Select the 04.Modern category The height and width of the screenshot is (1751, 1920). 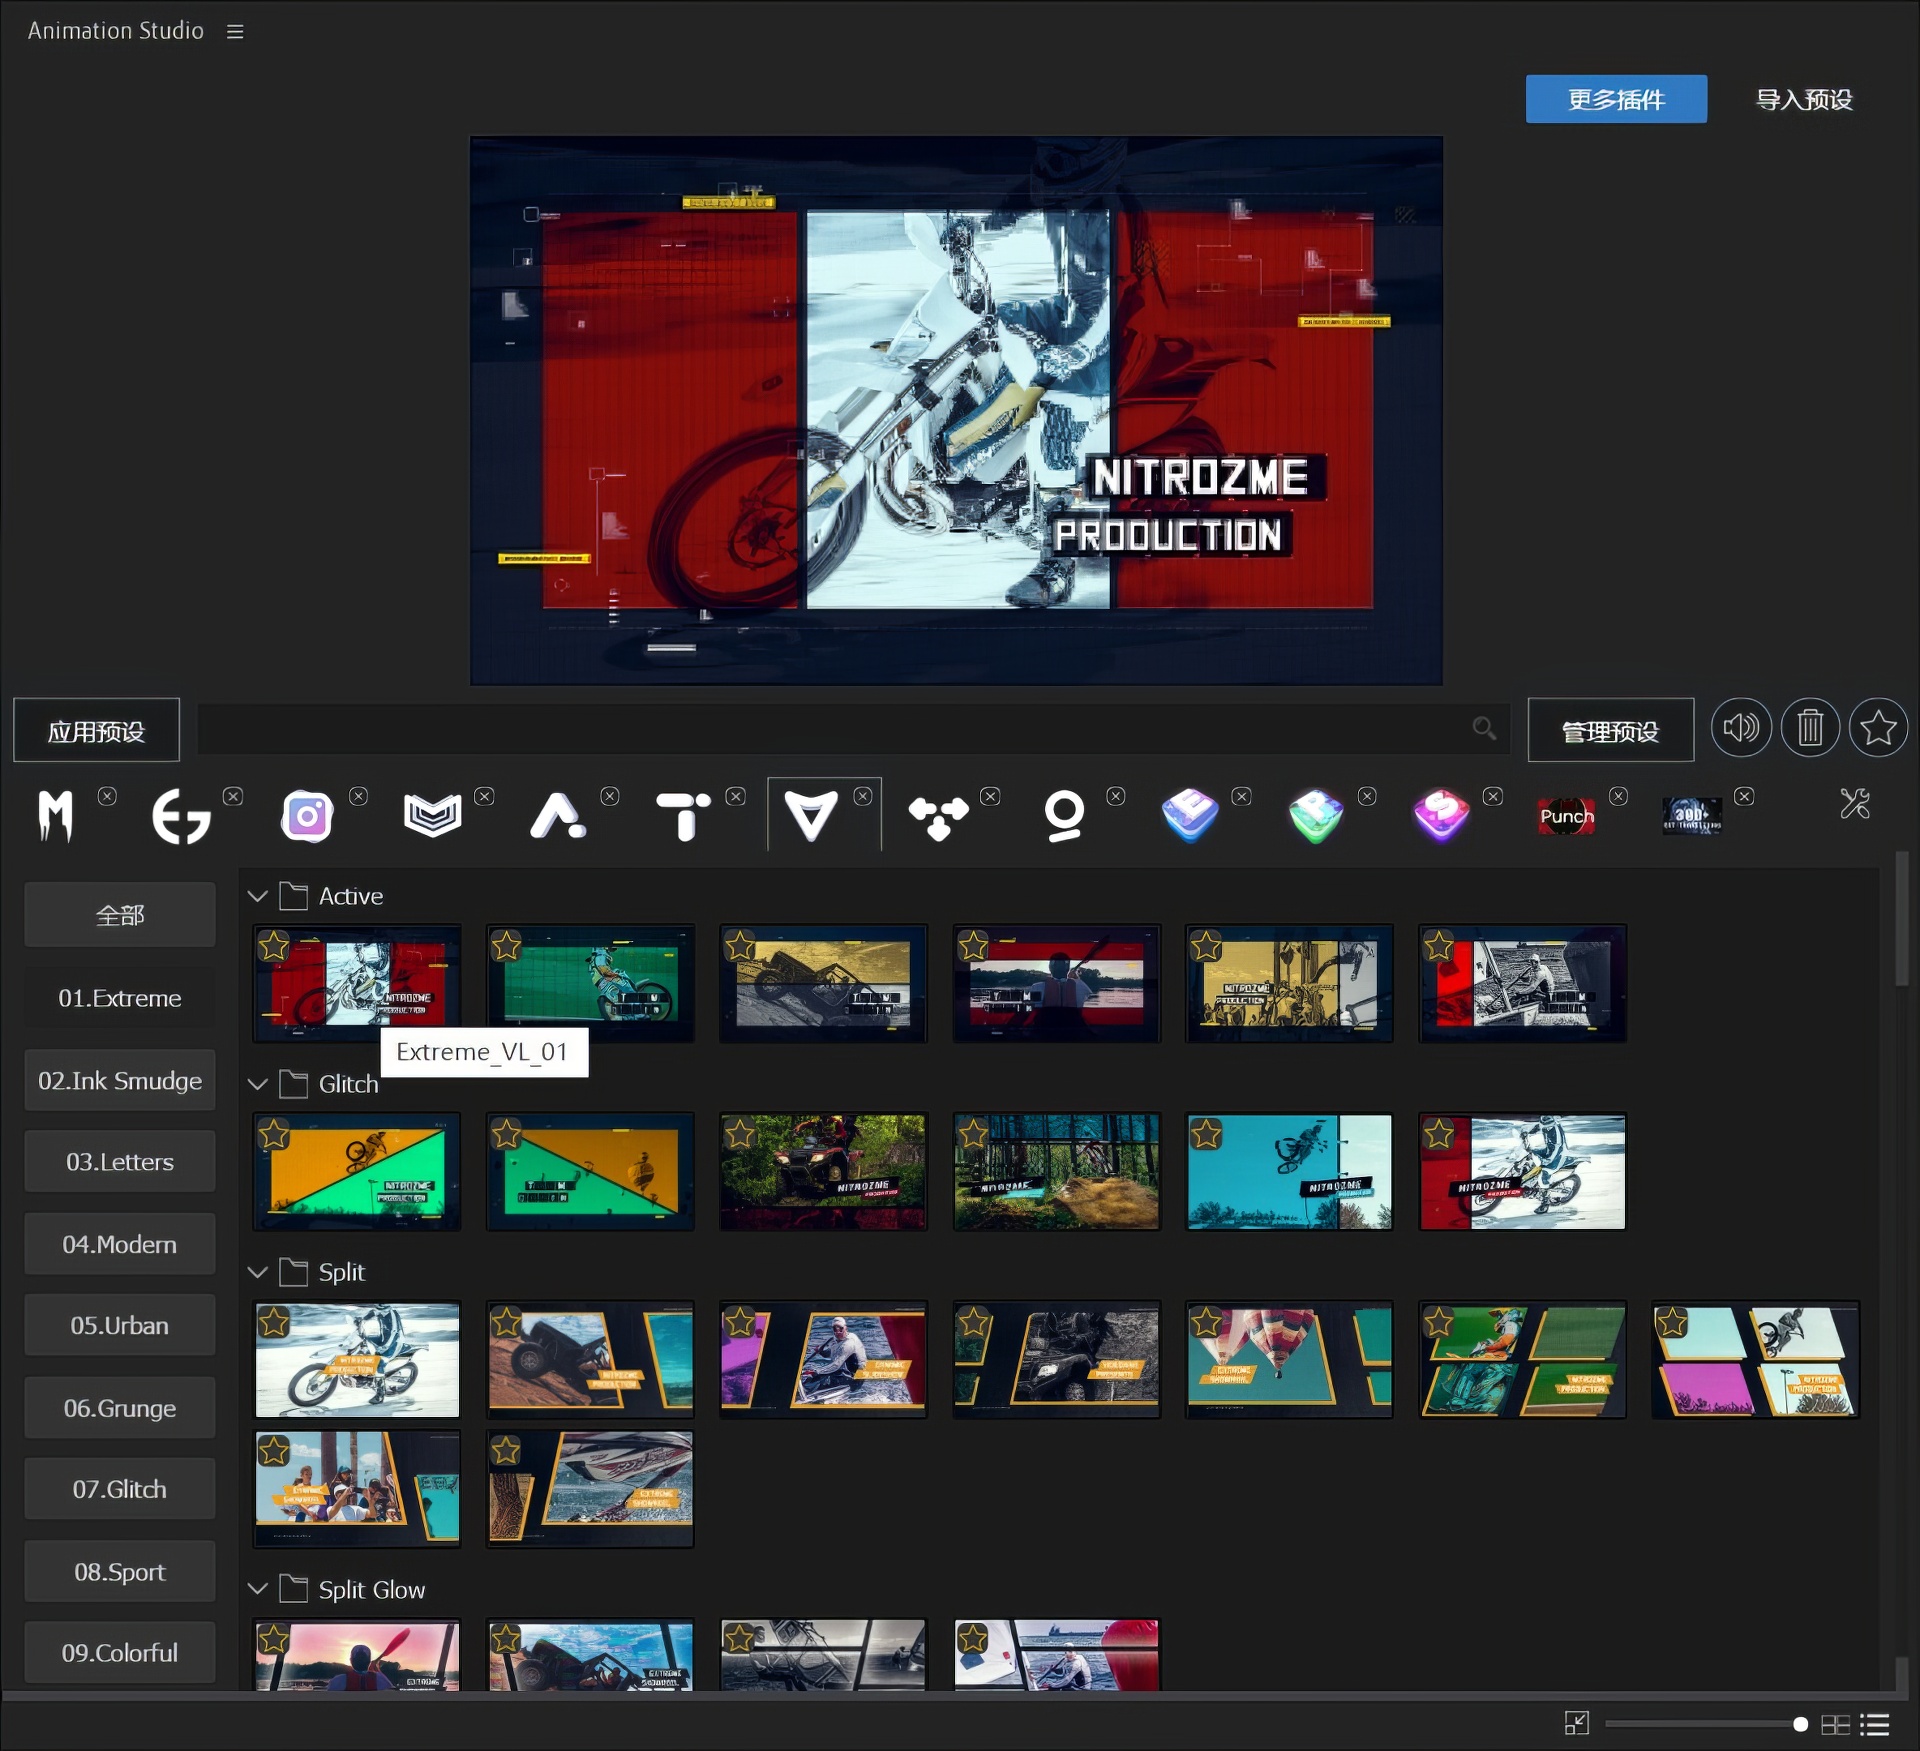click(x=120, y=1244)
